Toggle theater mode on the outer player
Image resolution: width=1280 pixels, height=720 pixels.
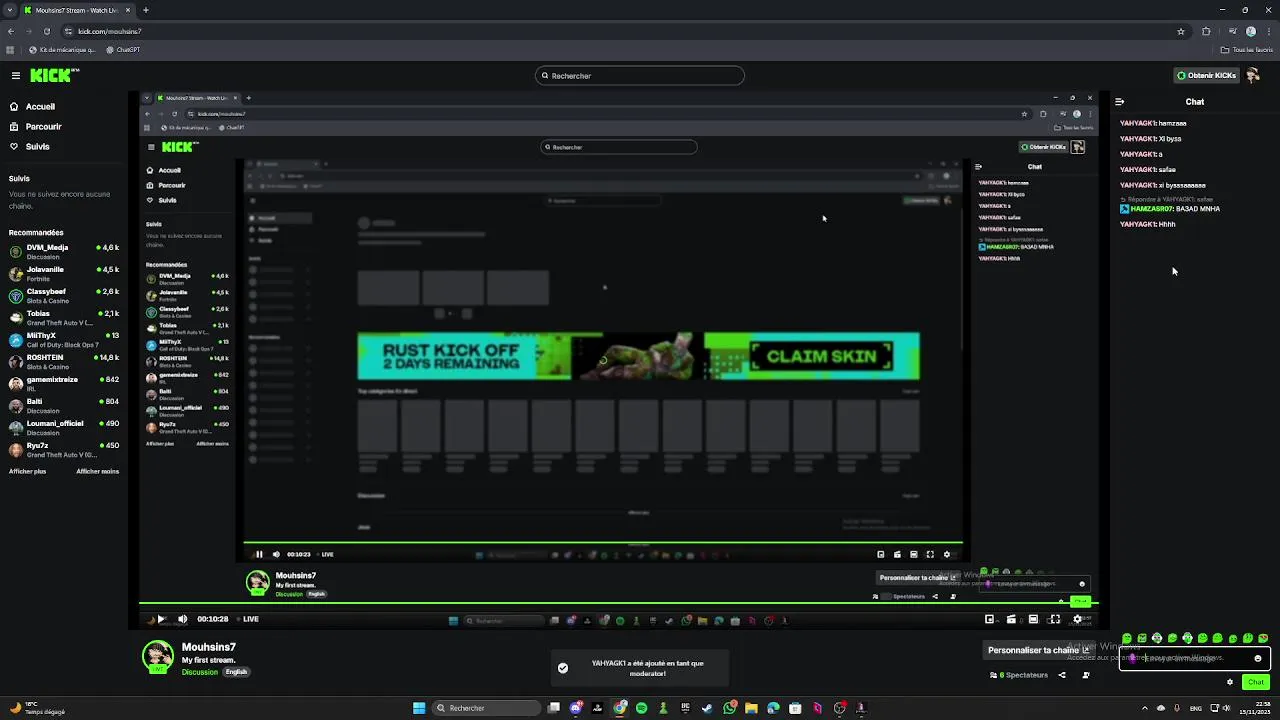1033,619
